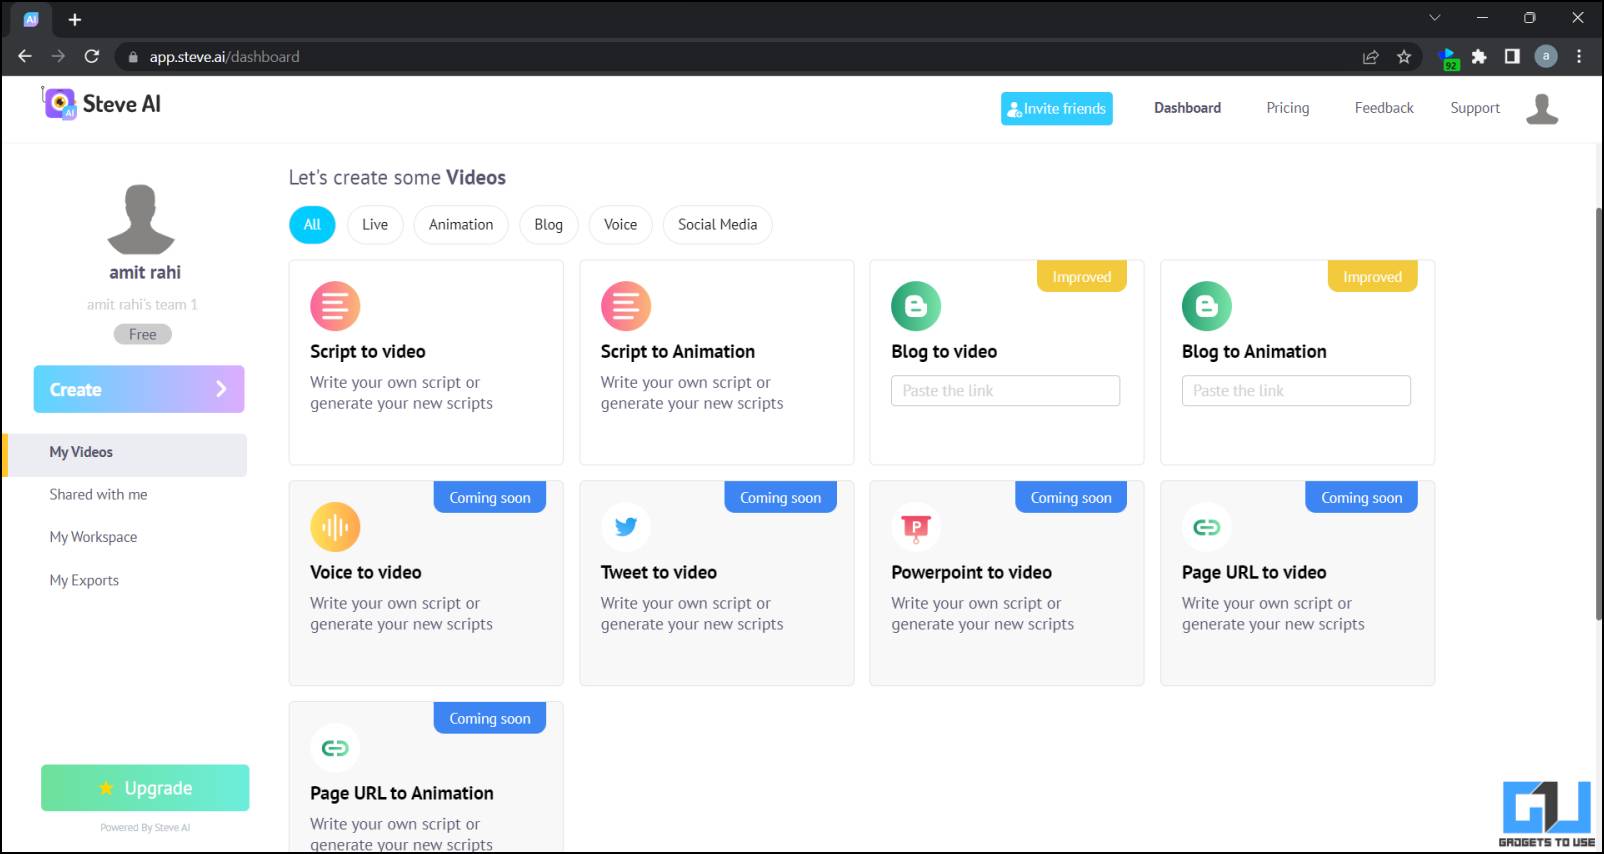Click the Script to video card icon
The image size is (1604, 854).
click(335, 306)
